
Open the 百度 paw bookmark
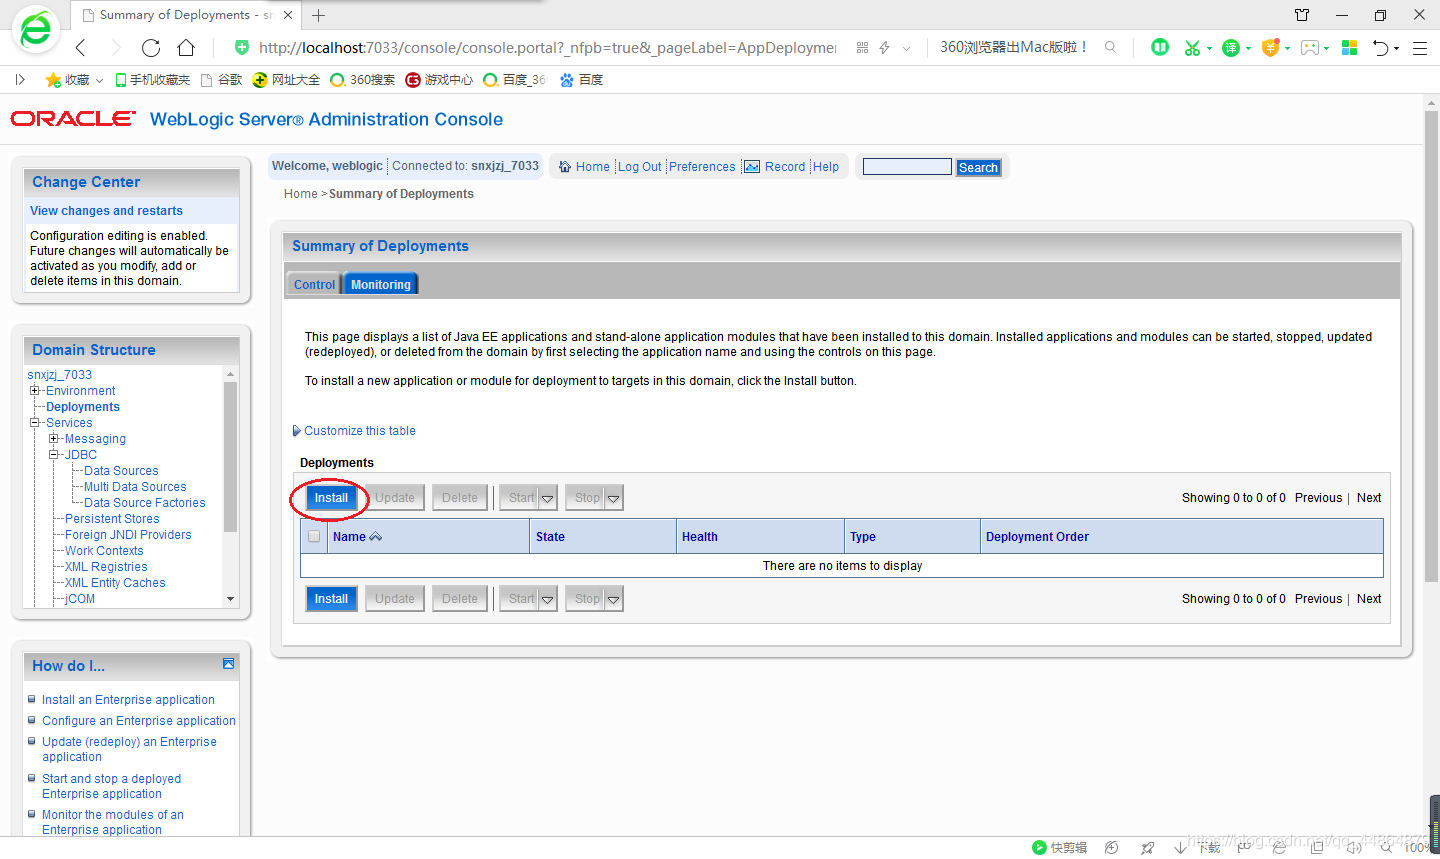click(x=581, y=79)
